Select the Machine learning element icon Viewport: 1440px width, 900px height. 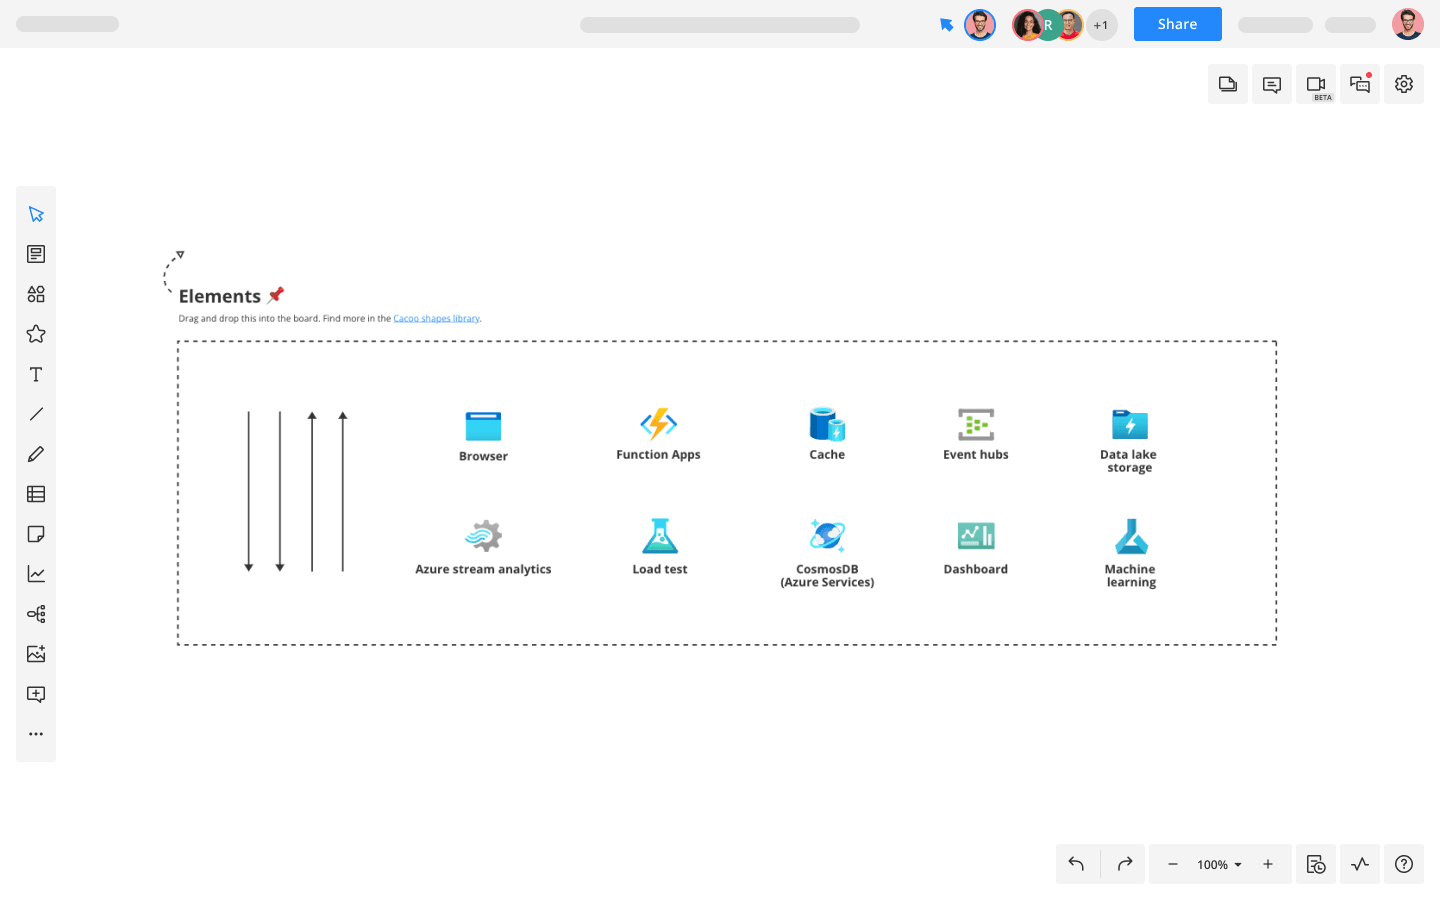tap(1131, 536)
